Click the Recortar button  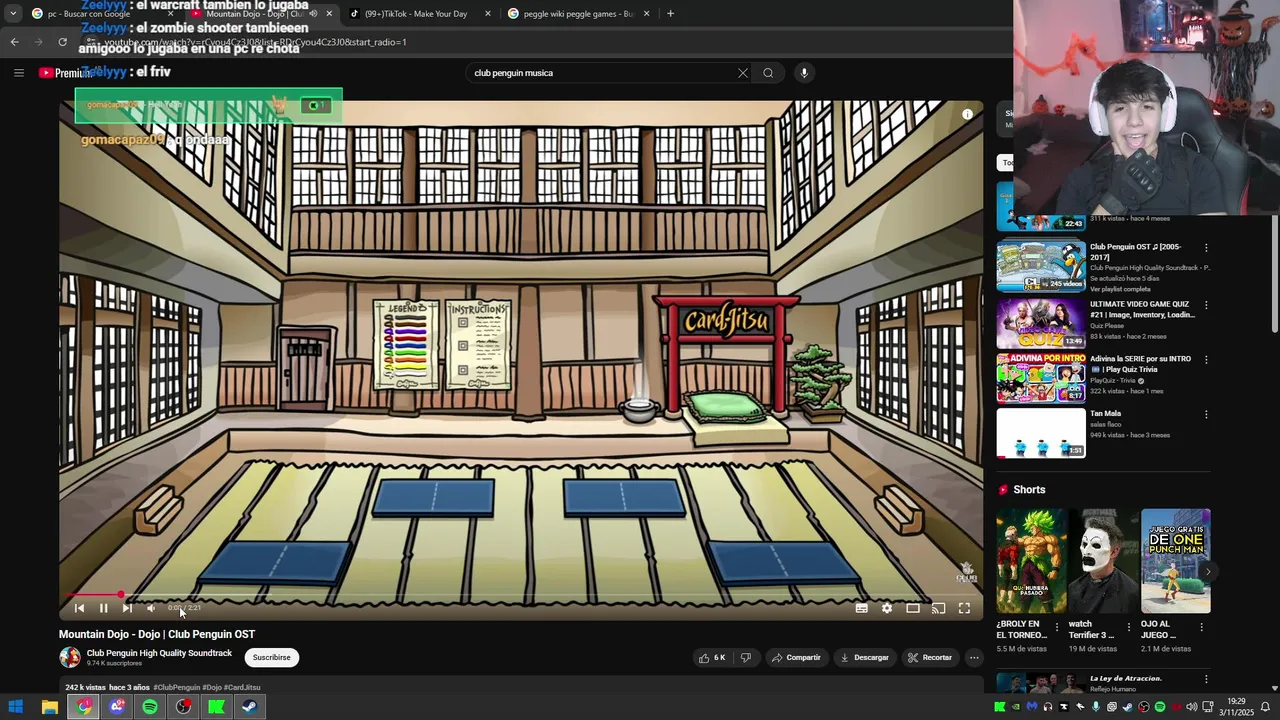(x=930, y=657)
